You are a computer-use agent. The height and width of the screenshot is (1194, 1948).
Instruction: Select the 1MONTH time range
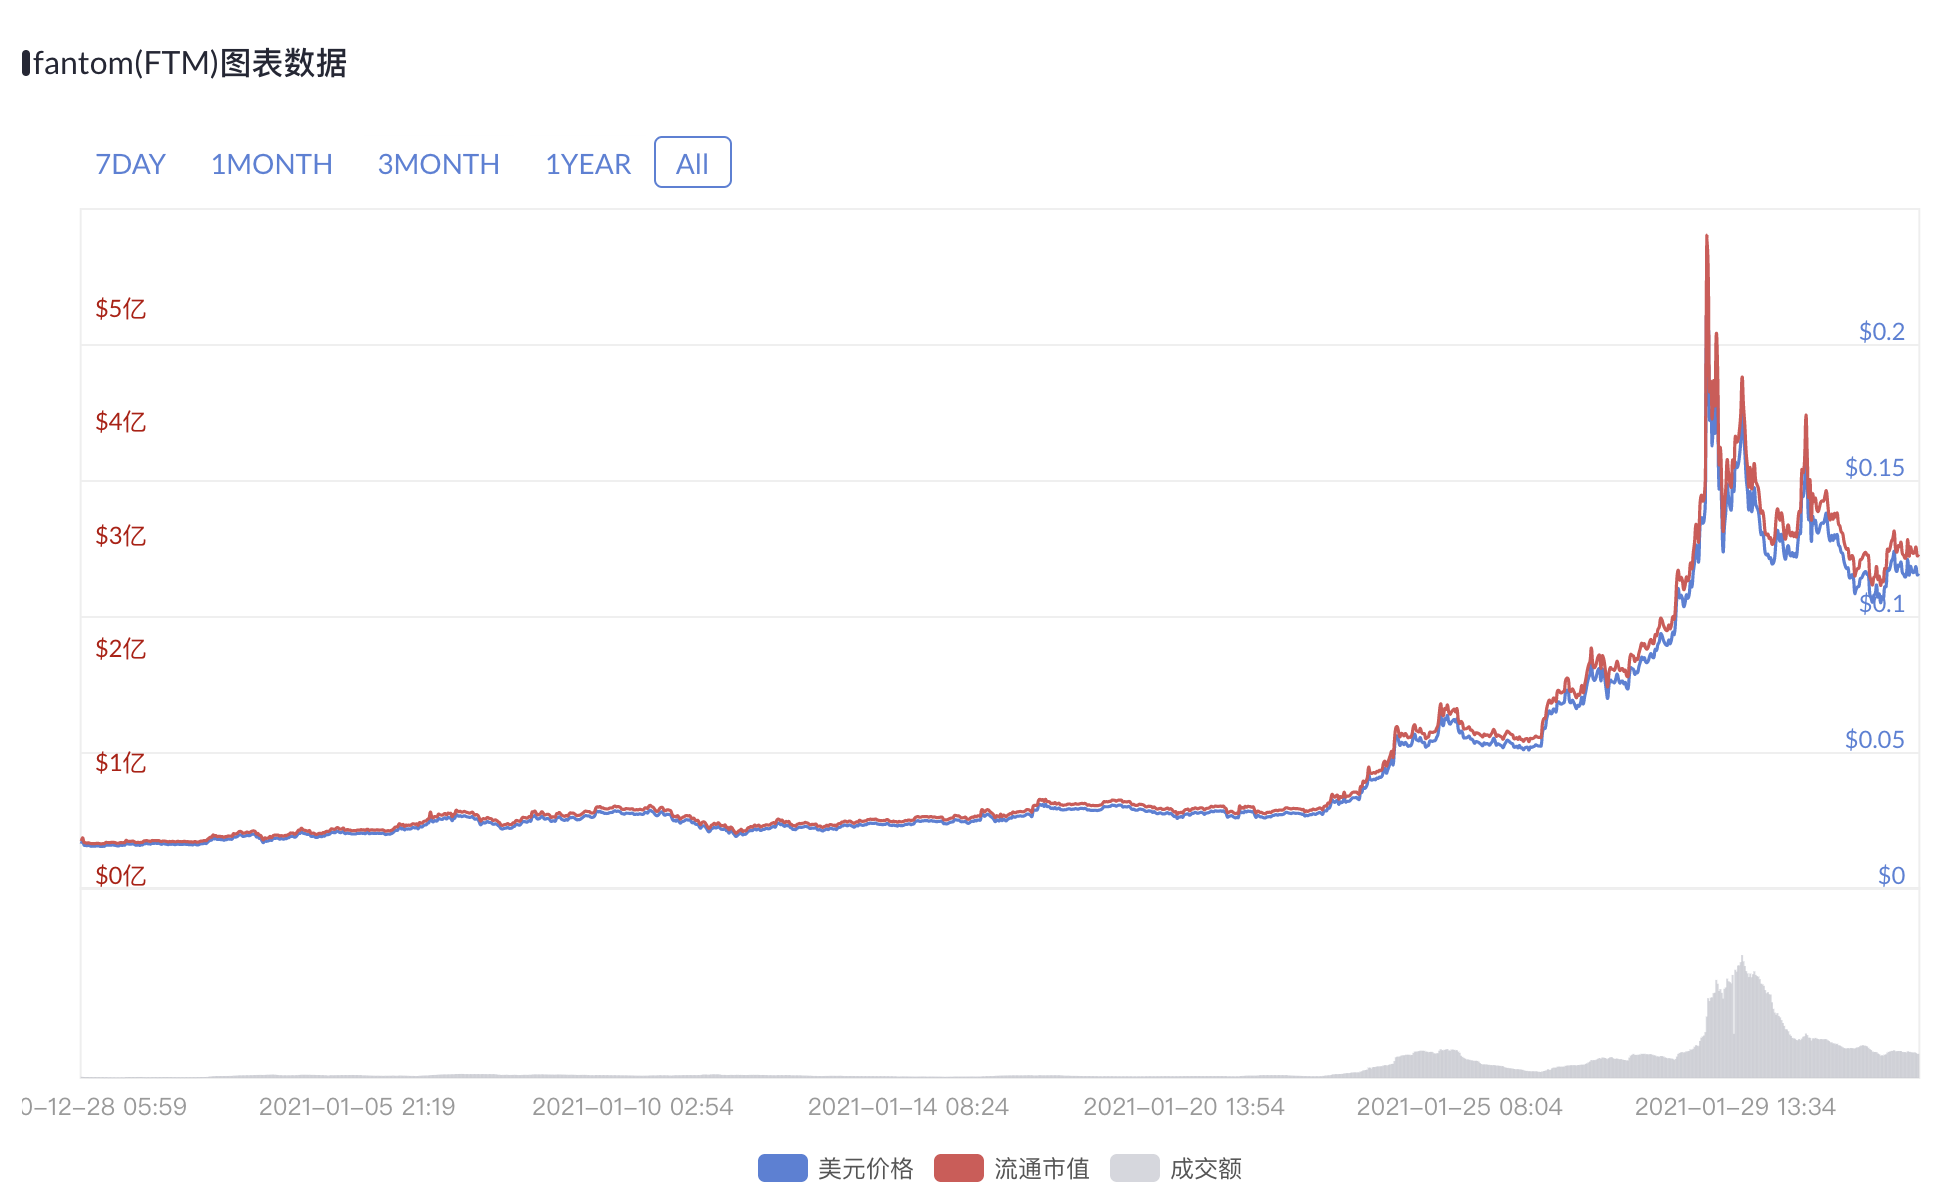click(271, 164)
